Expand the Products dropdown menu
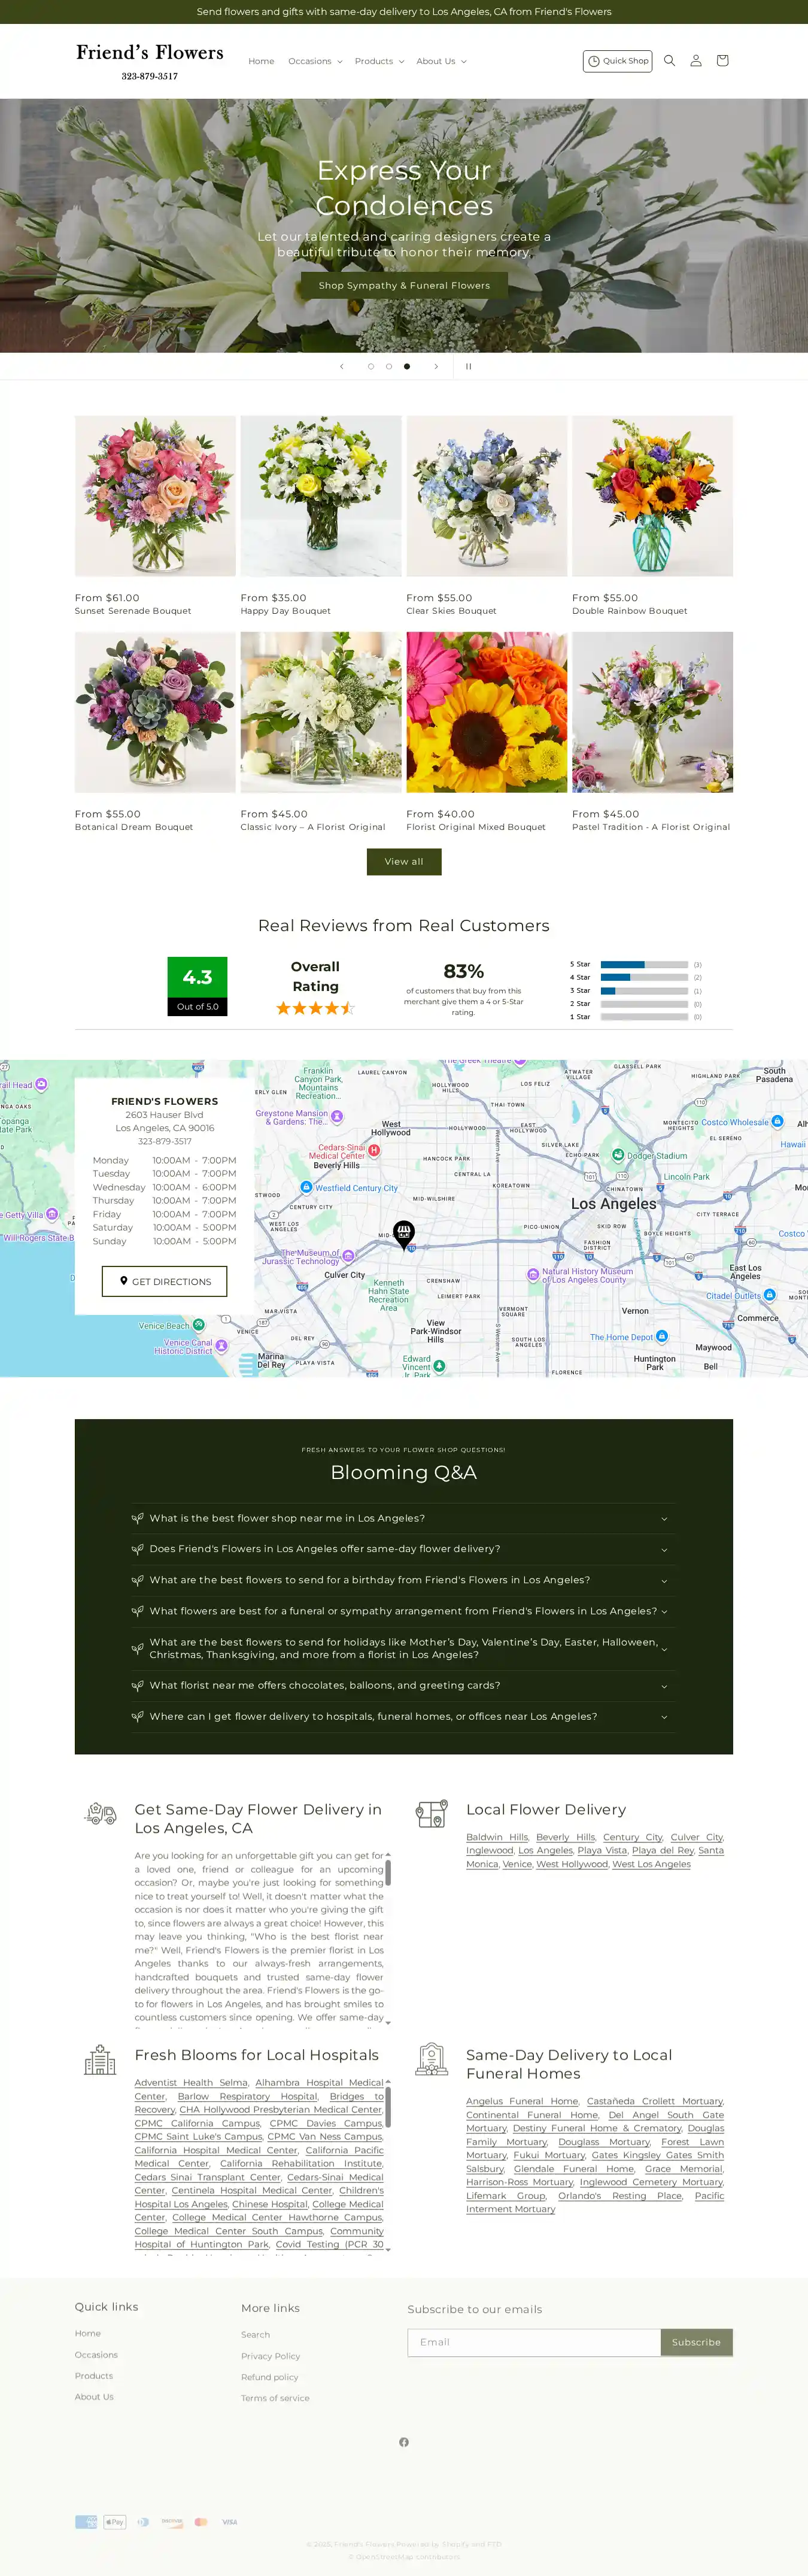The width and height of the screenshot is (808, 2576). pyautogui.click(x=379, y=62)
